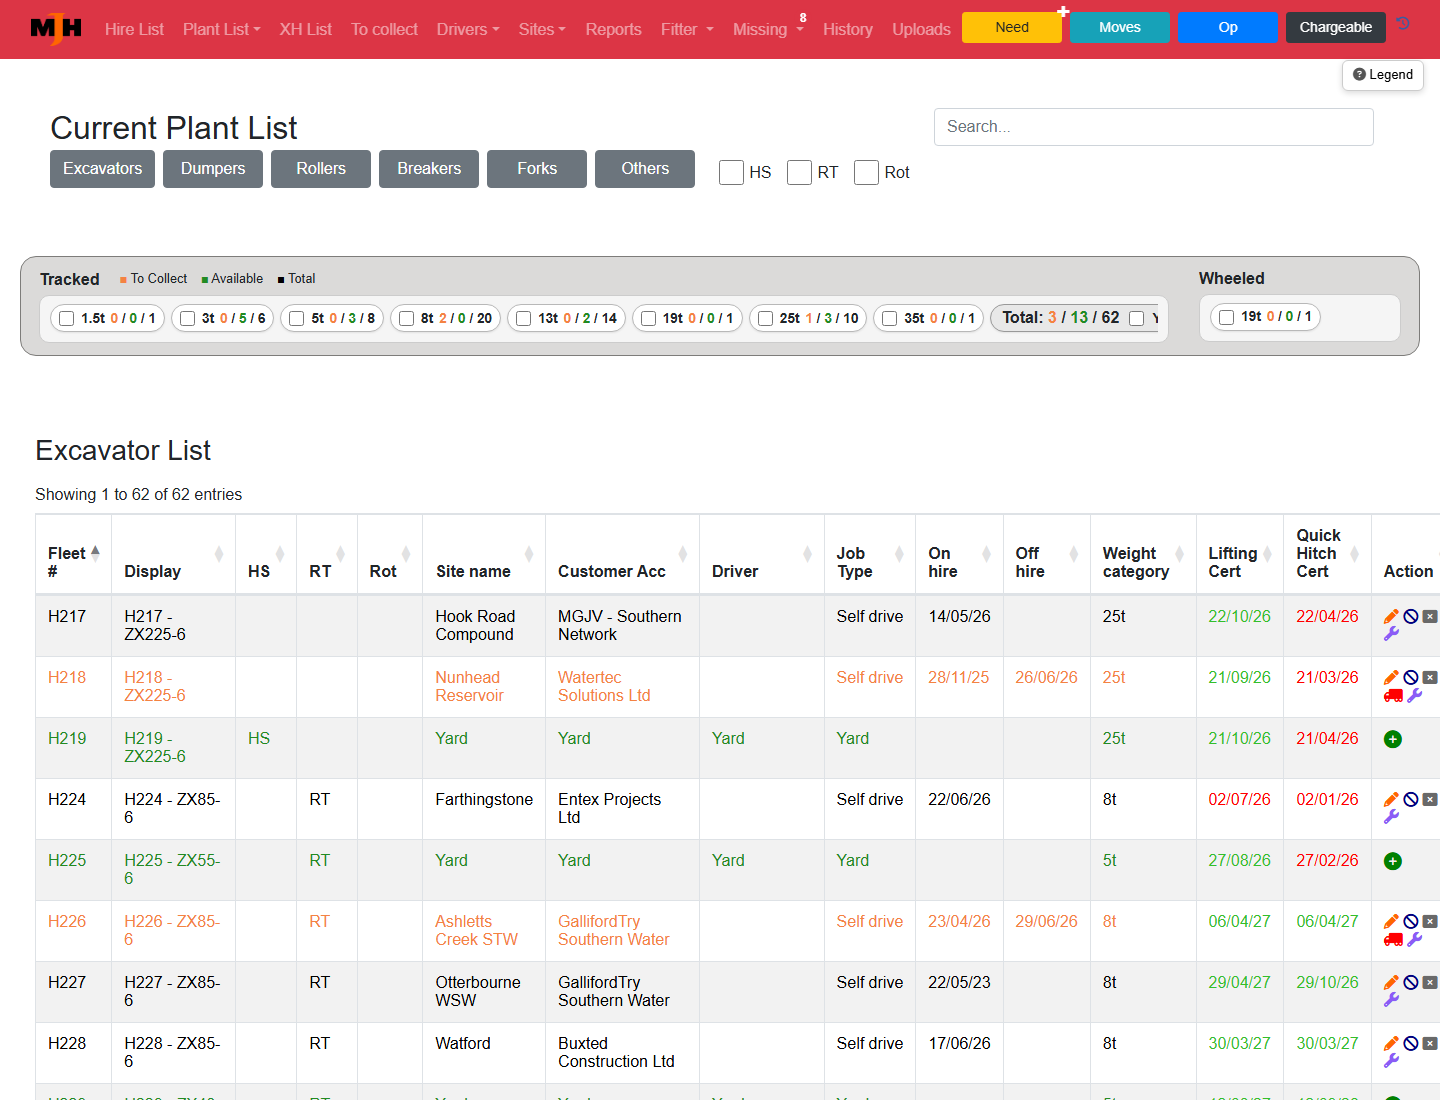This screenshot has width=1440, height=1100.
Task: Open Hire List in the navbar
Action: click(x=134, y=29)
